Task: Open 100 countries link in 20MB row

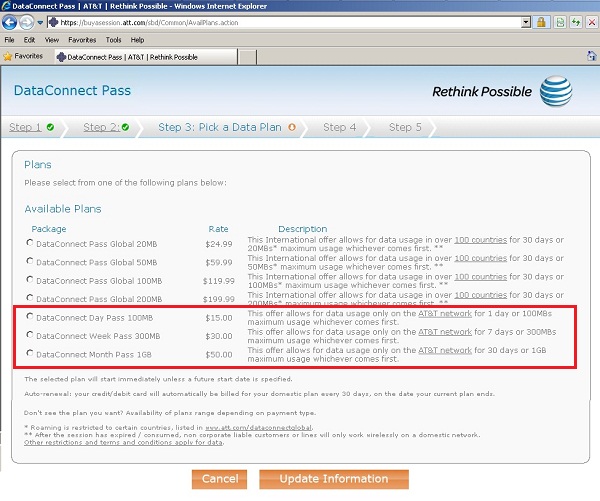Action: tap(480, 240)
